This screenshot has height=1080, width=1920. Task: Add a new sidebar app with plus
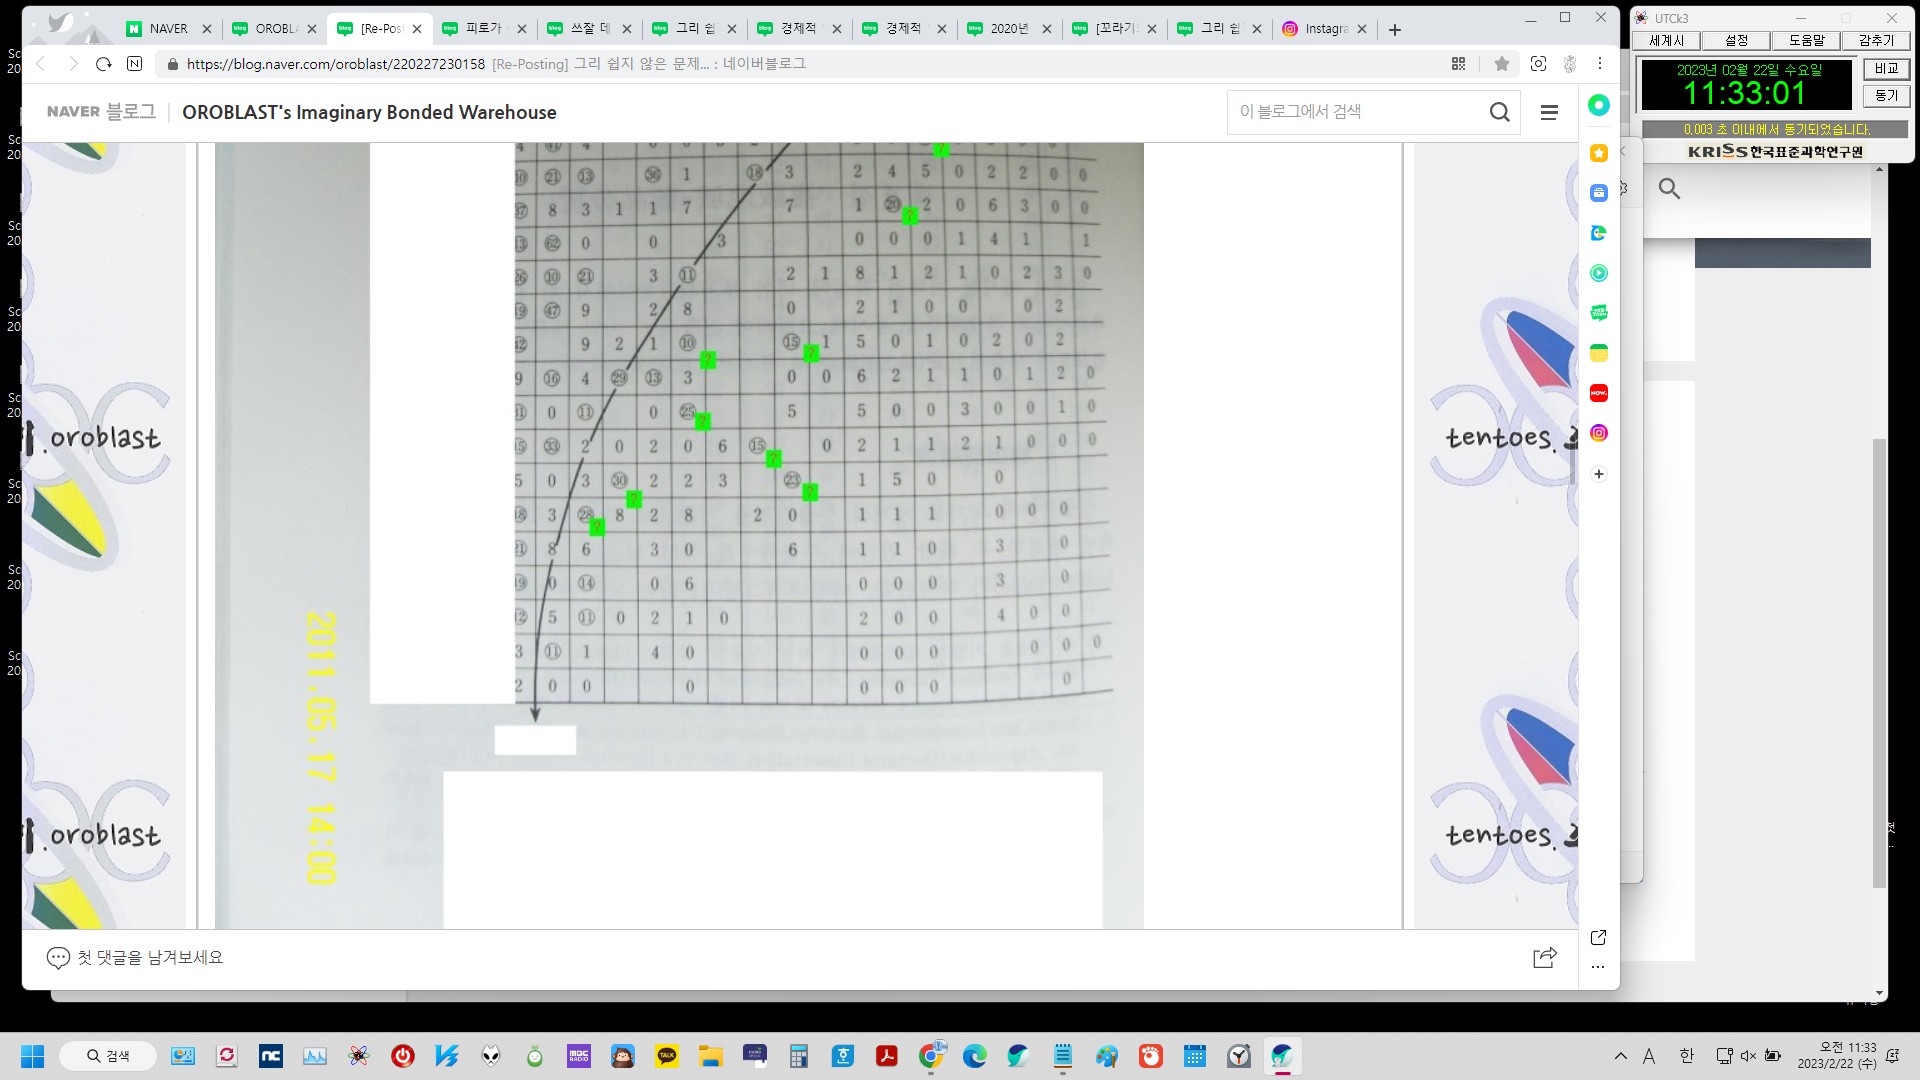pyautogui.click(x=1598, y=474)
